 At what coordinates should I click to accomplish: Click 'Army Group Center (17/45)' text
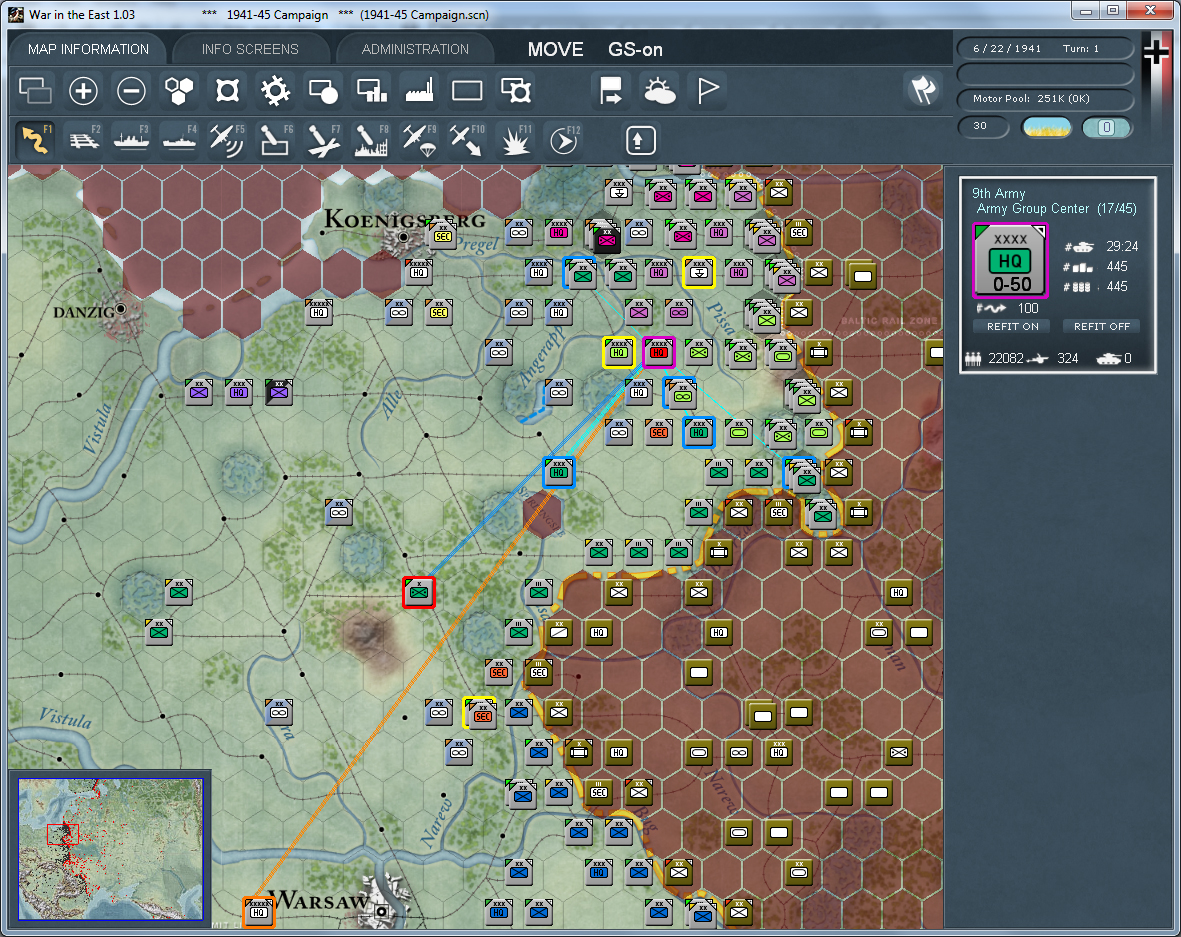click(x=1057, y=209)
